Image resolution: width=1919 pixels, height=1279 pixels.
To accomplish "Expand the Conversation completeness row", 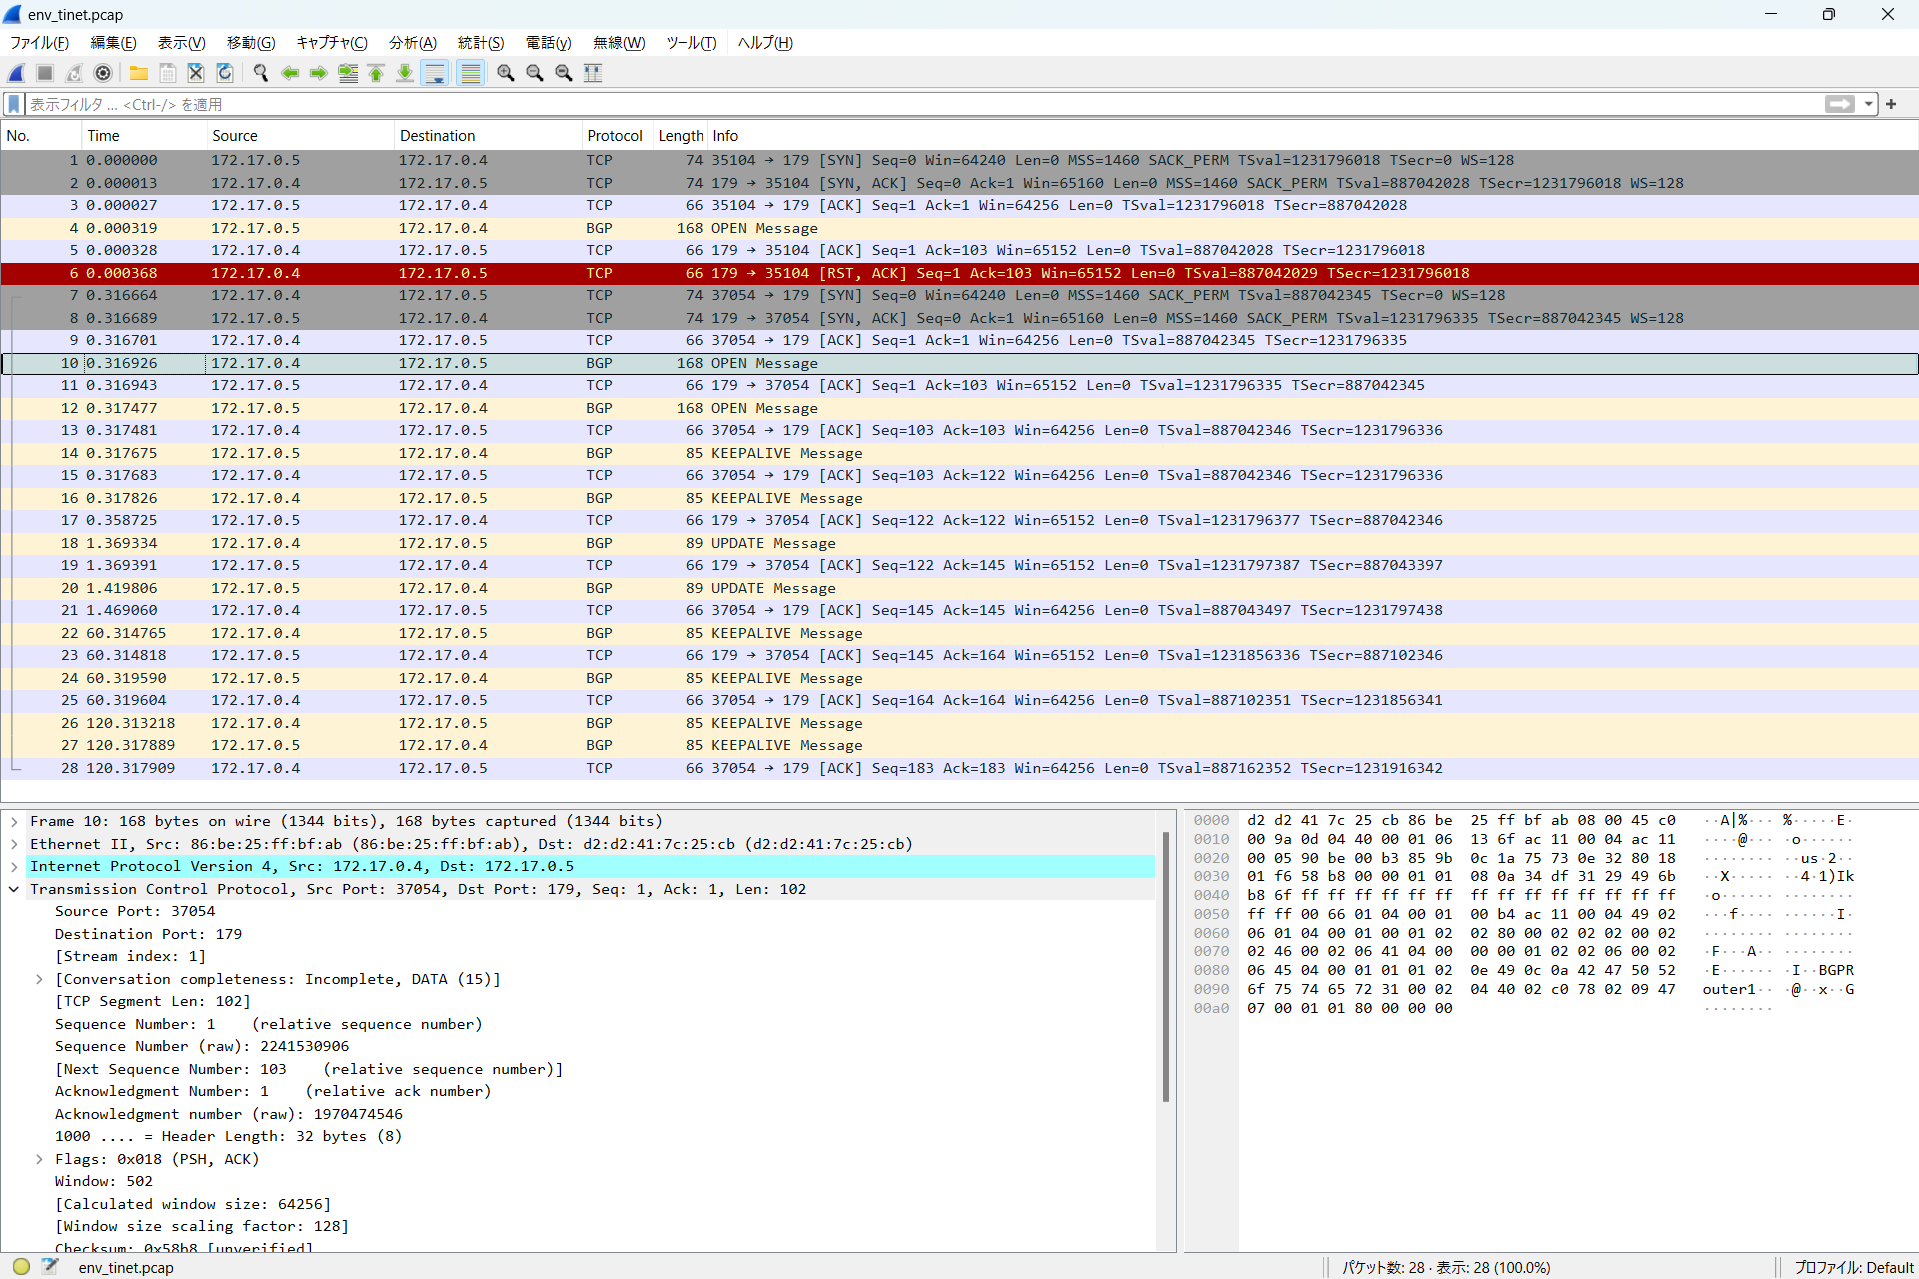I will pos(39,979).
